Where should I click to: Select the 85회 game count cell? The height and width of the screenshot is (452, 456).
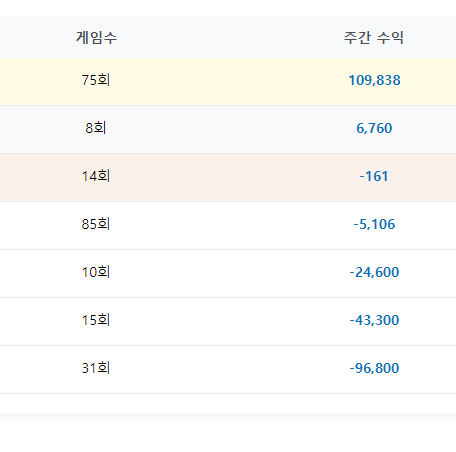point(96,224)
